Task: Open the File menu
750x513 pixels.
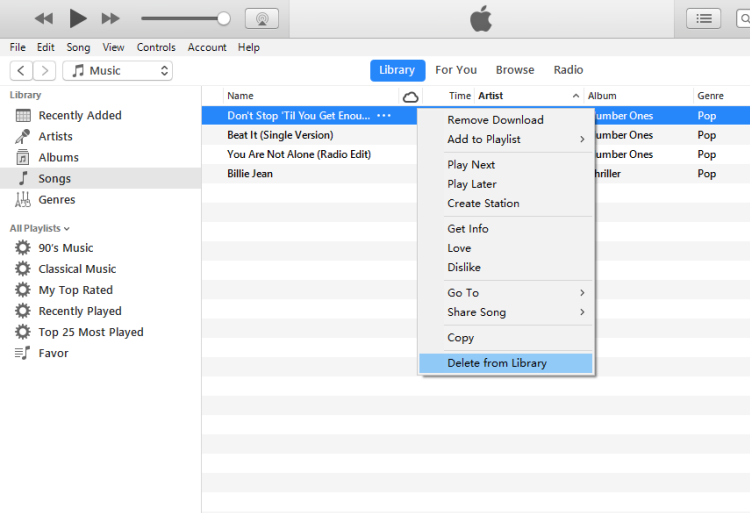Action: click(x=17, y=47)
